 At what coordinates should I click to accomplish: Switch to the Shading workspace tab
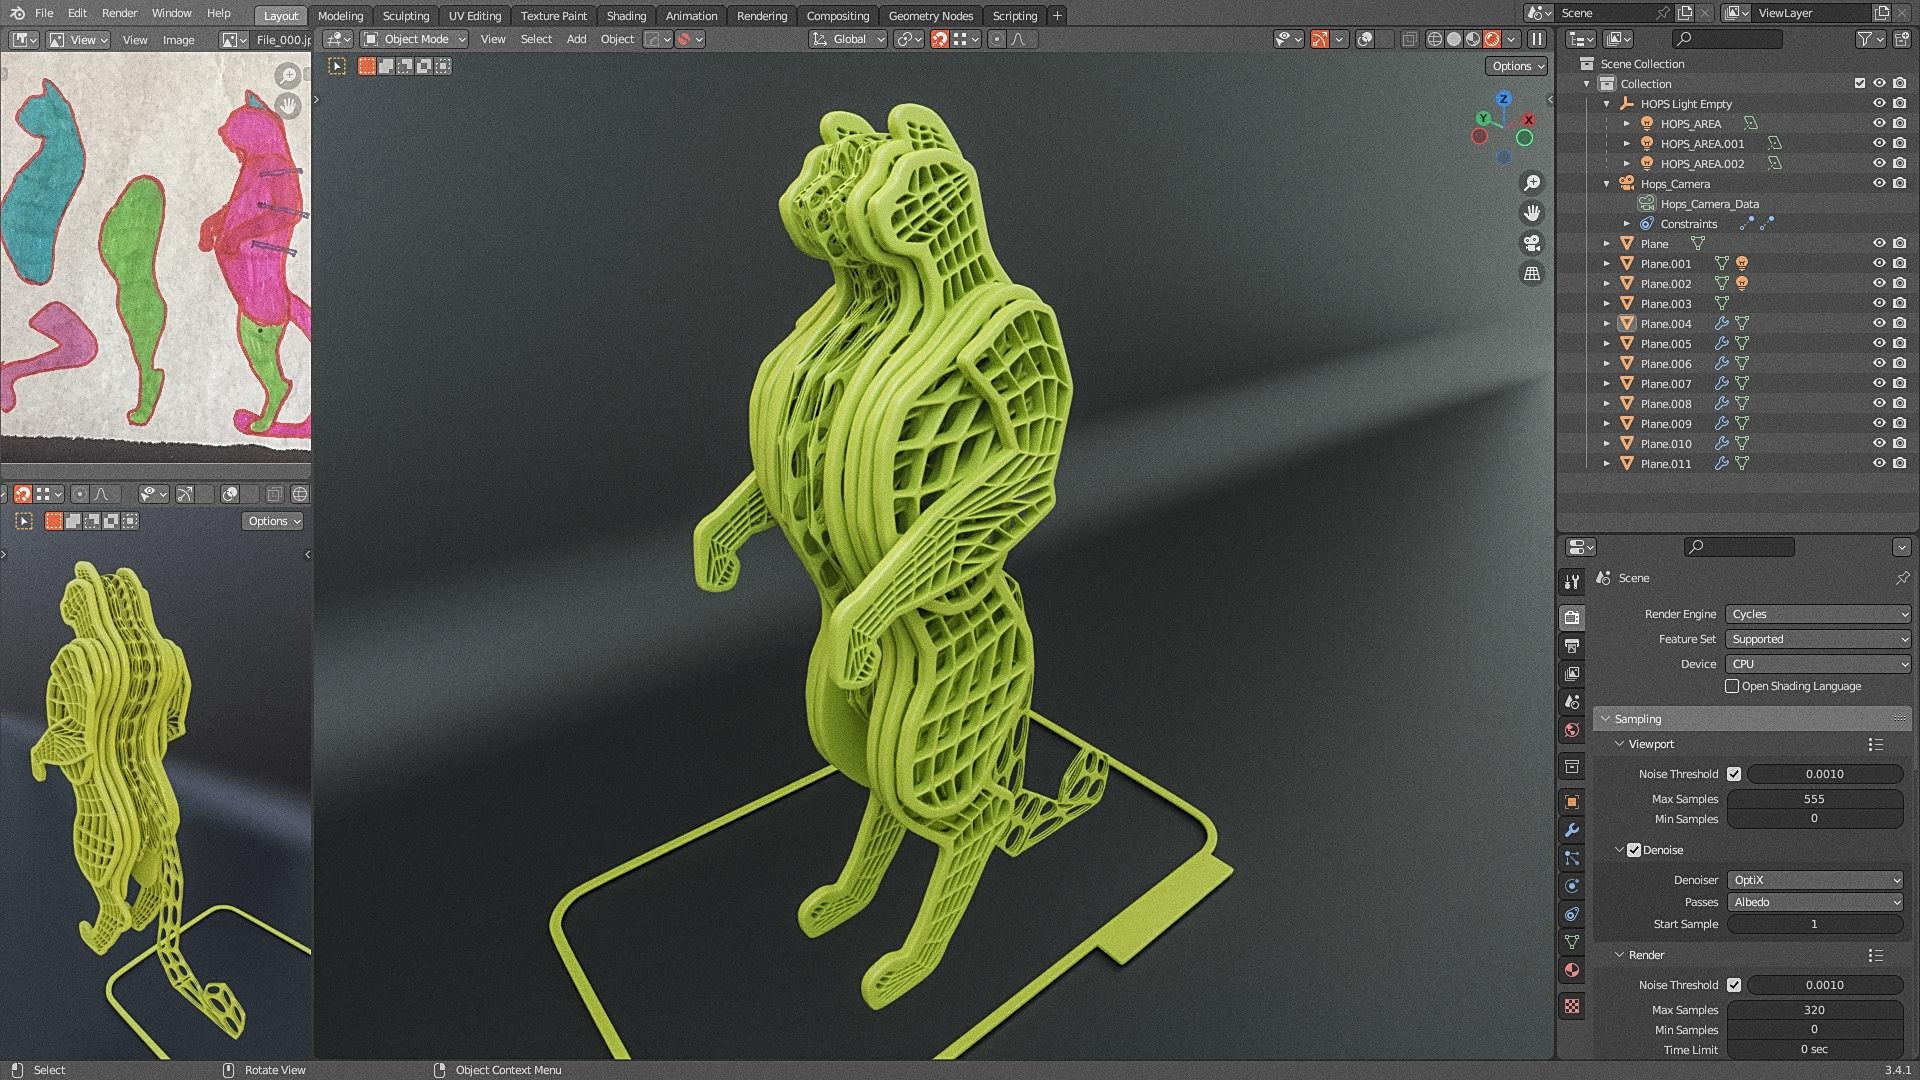pyautogui.click(x=626, y=15)
